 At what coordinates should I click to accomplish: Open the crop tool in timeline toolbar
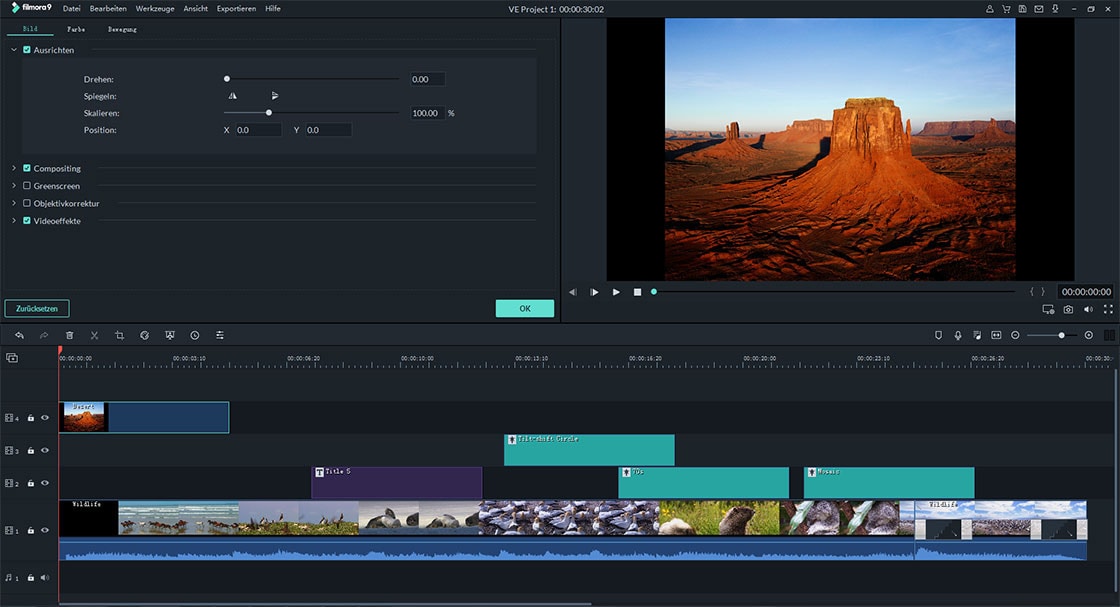click(119, 335)
